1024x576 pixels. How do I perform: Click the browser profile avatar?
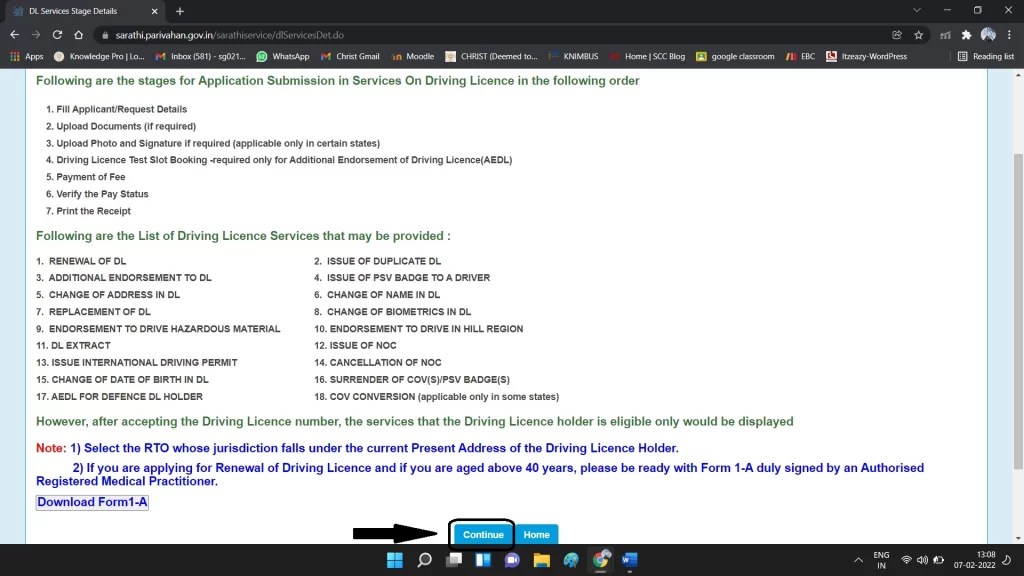coord(986,34)
